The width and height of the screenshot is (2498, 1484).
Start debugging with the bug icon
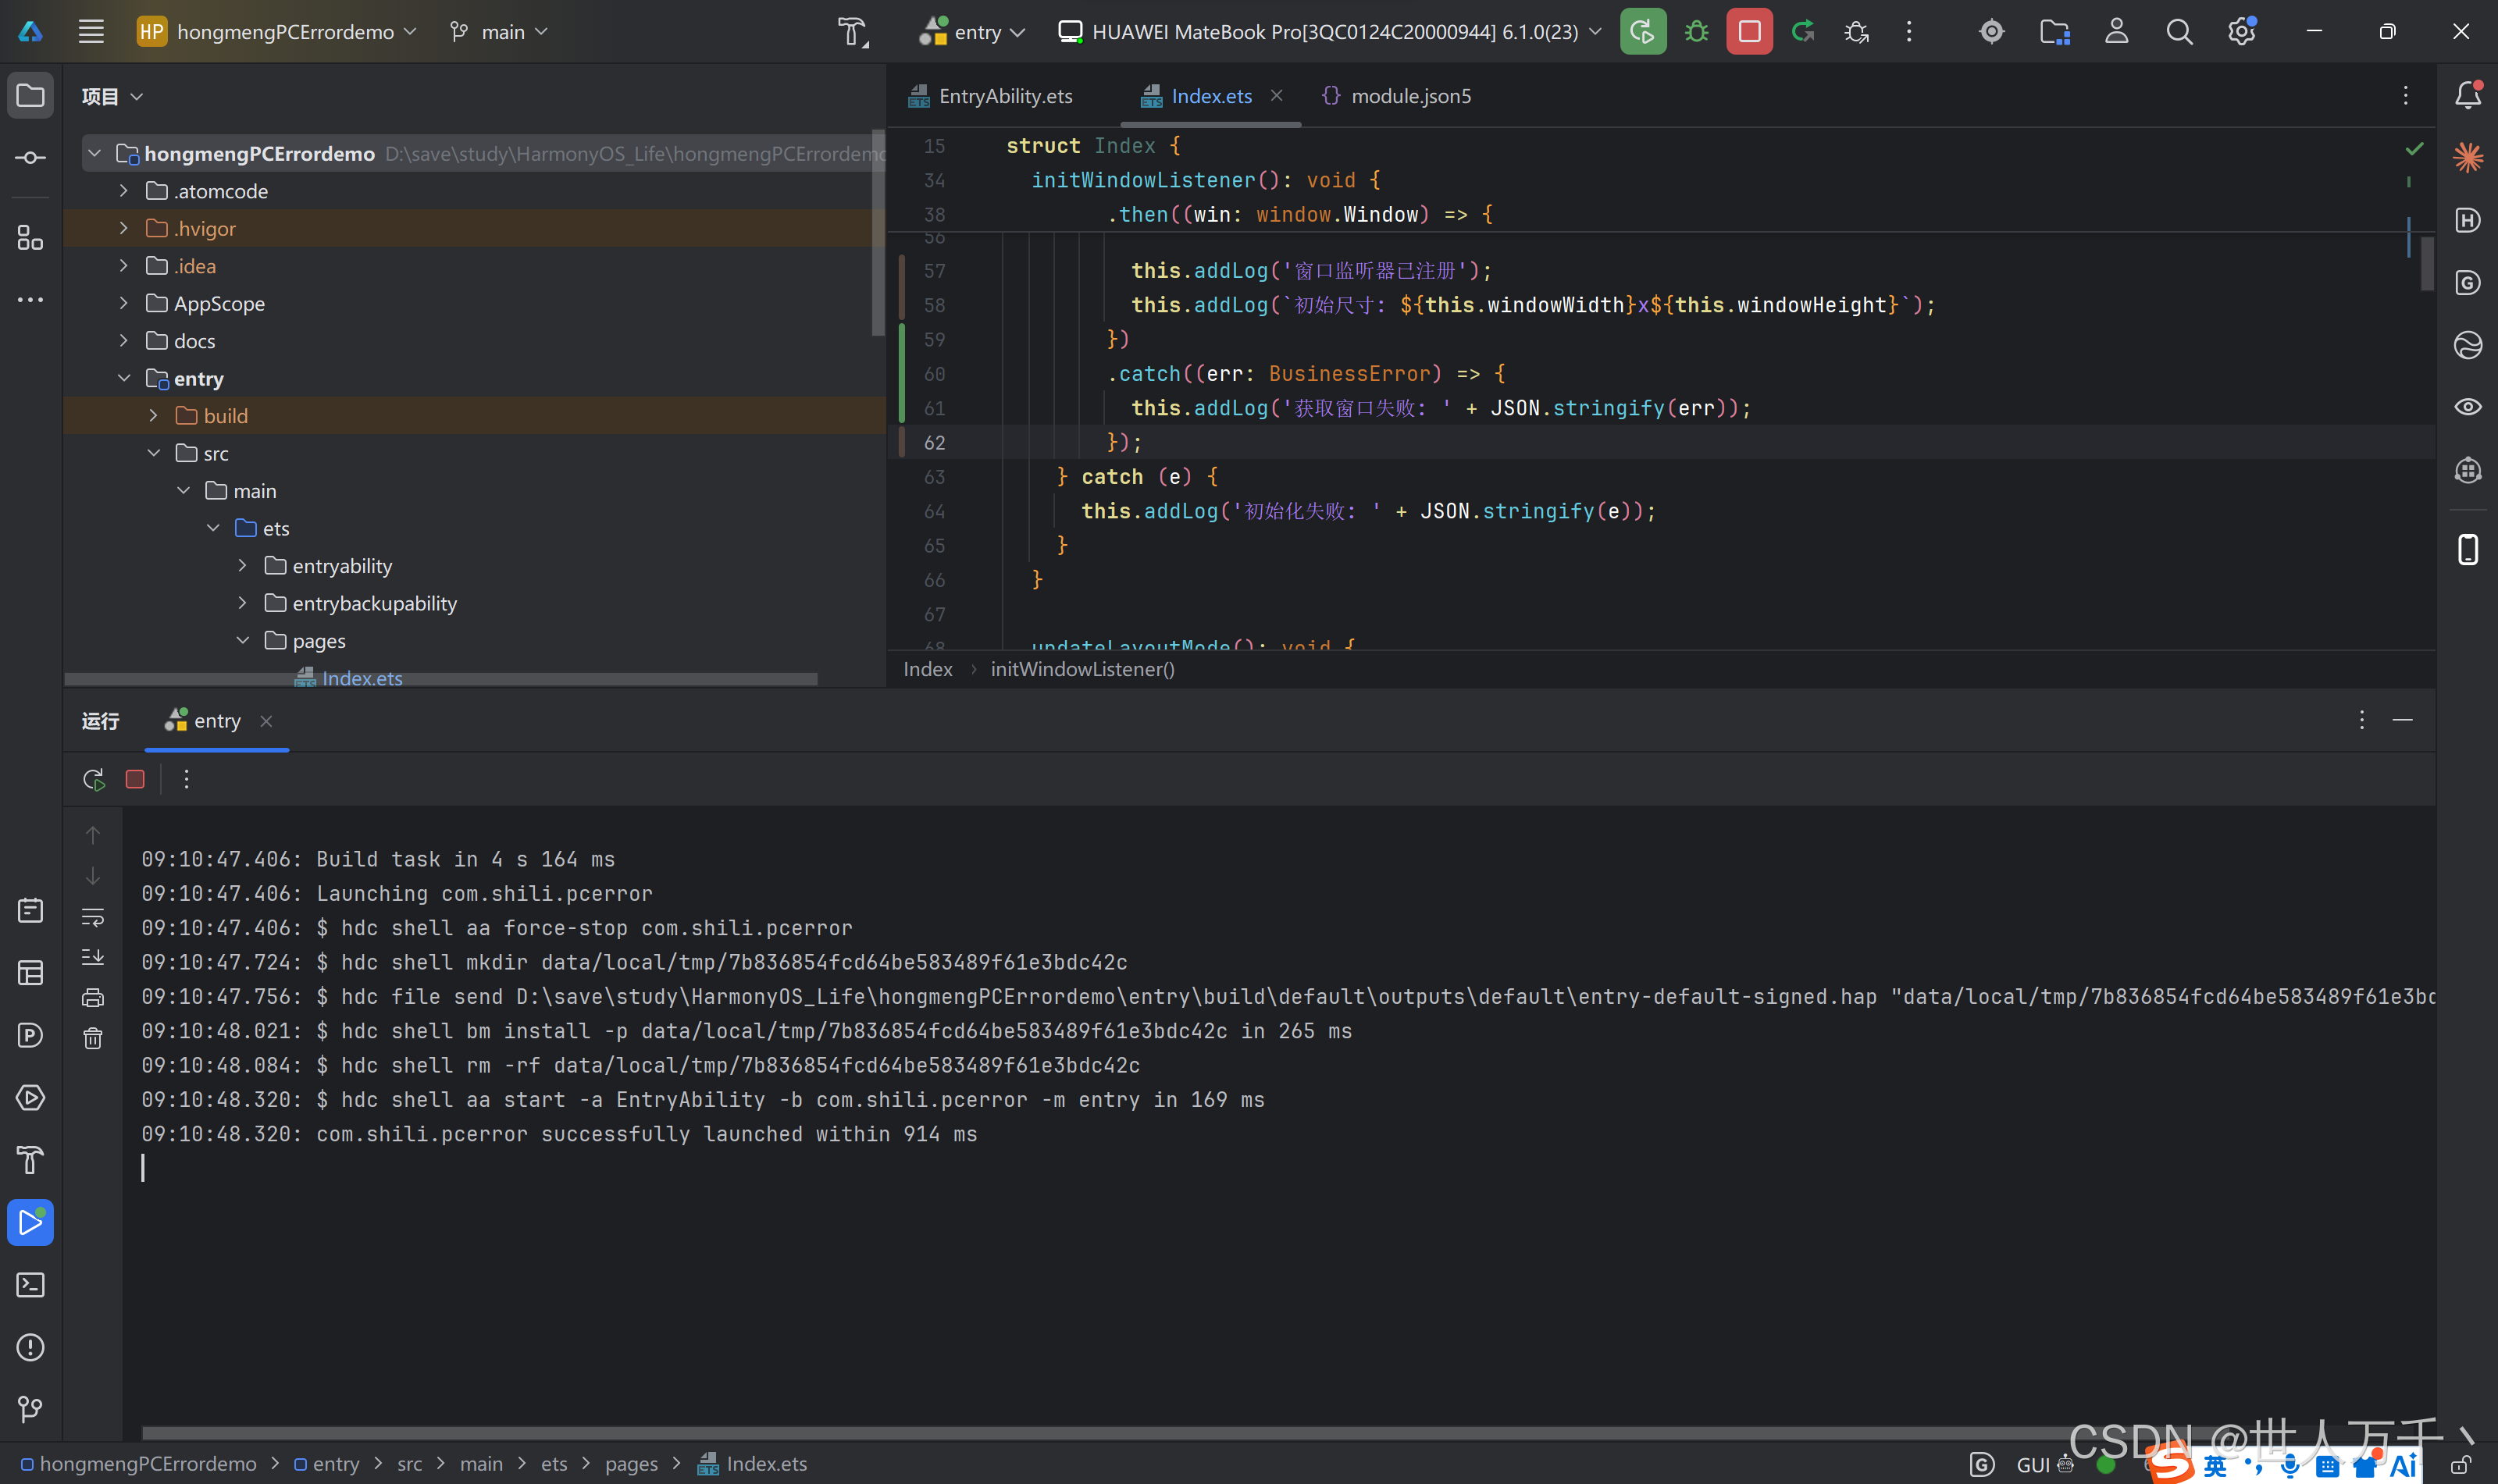coord(1696,31)
